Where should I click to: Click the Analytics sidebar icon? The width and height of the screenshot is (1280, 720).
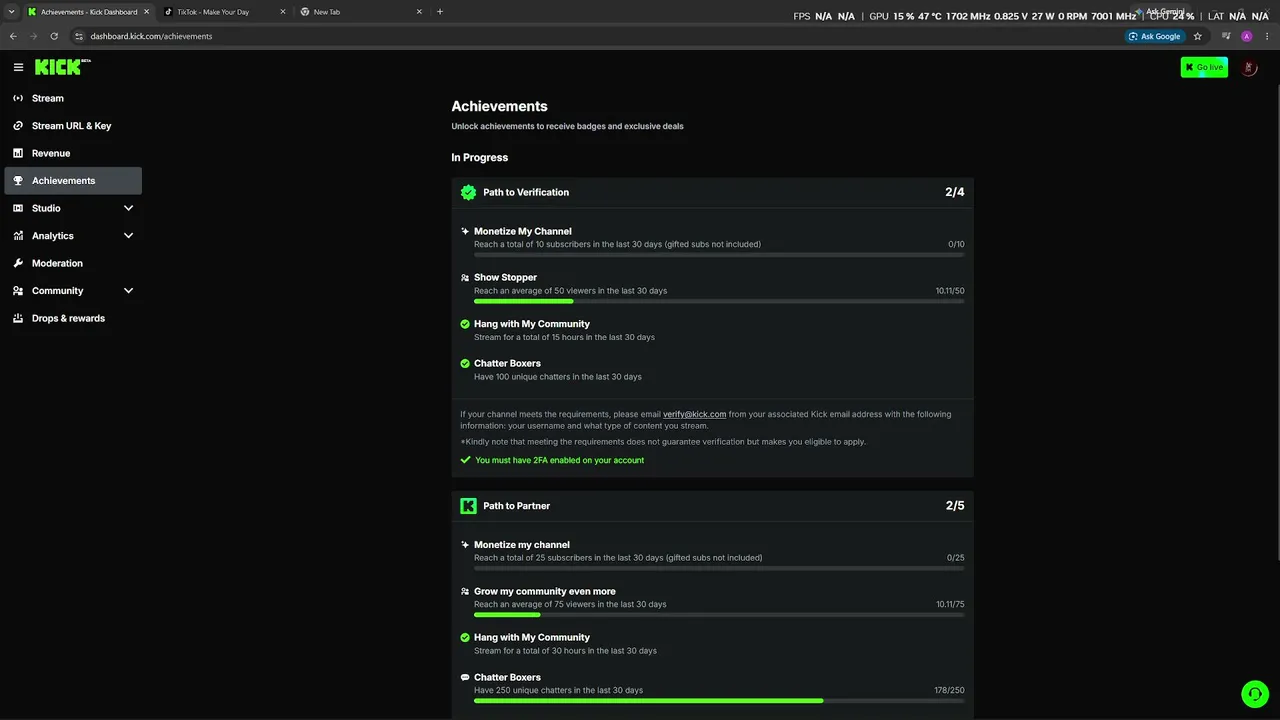pyautogui.click(x=18, y=236)
